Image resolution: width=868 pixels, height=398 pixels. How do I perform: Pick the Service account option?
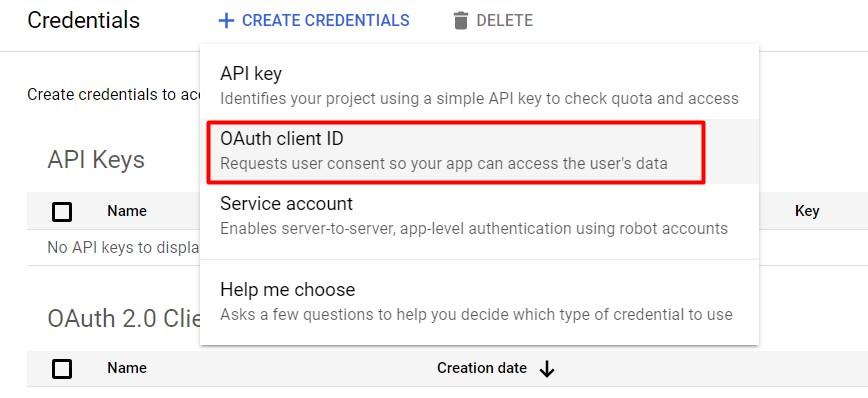[x=479, y=216]
